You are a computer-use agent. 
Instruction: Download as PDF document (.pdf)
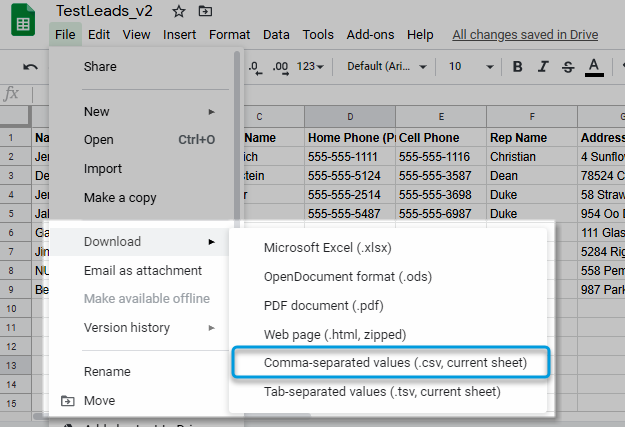click(387, 305)
